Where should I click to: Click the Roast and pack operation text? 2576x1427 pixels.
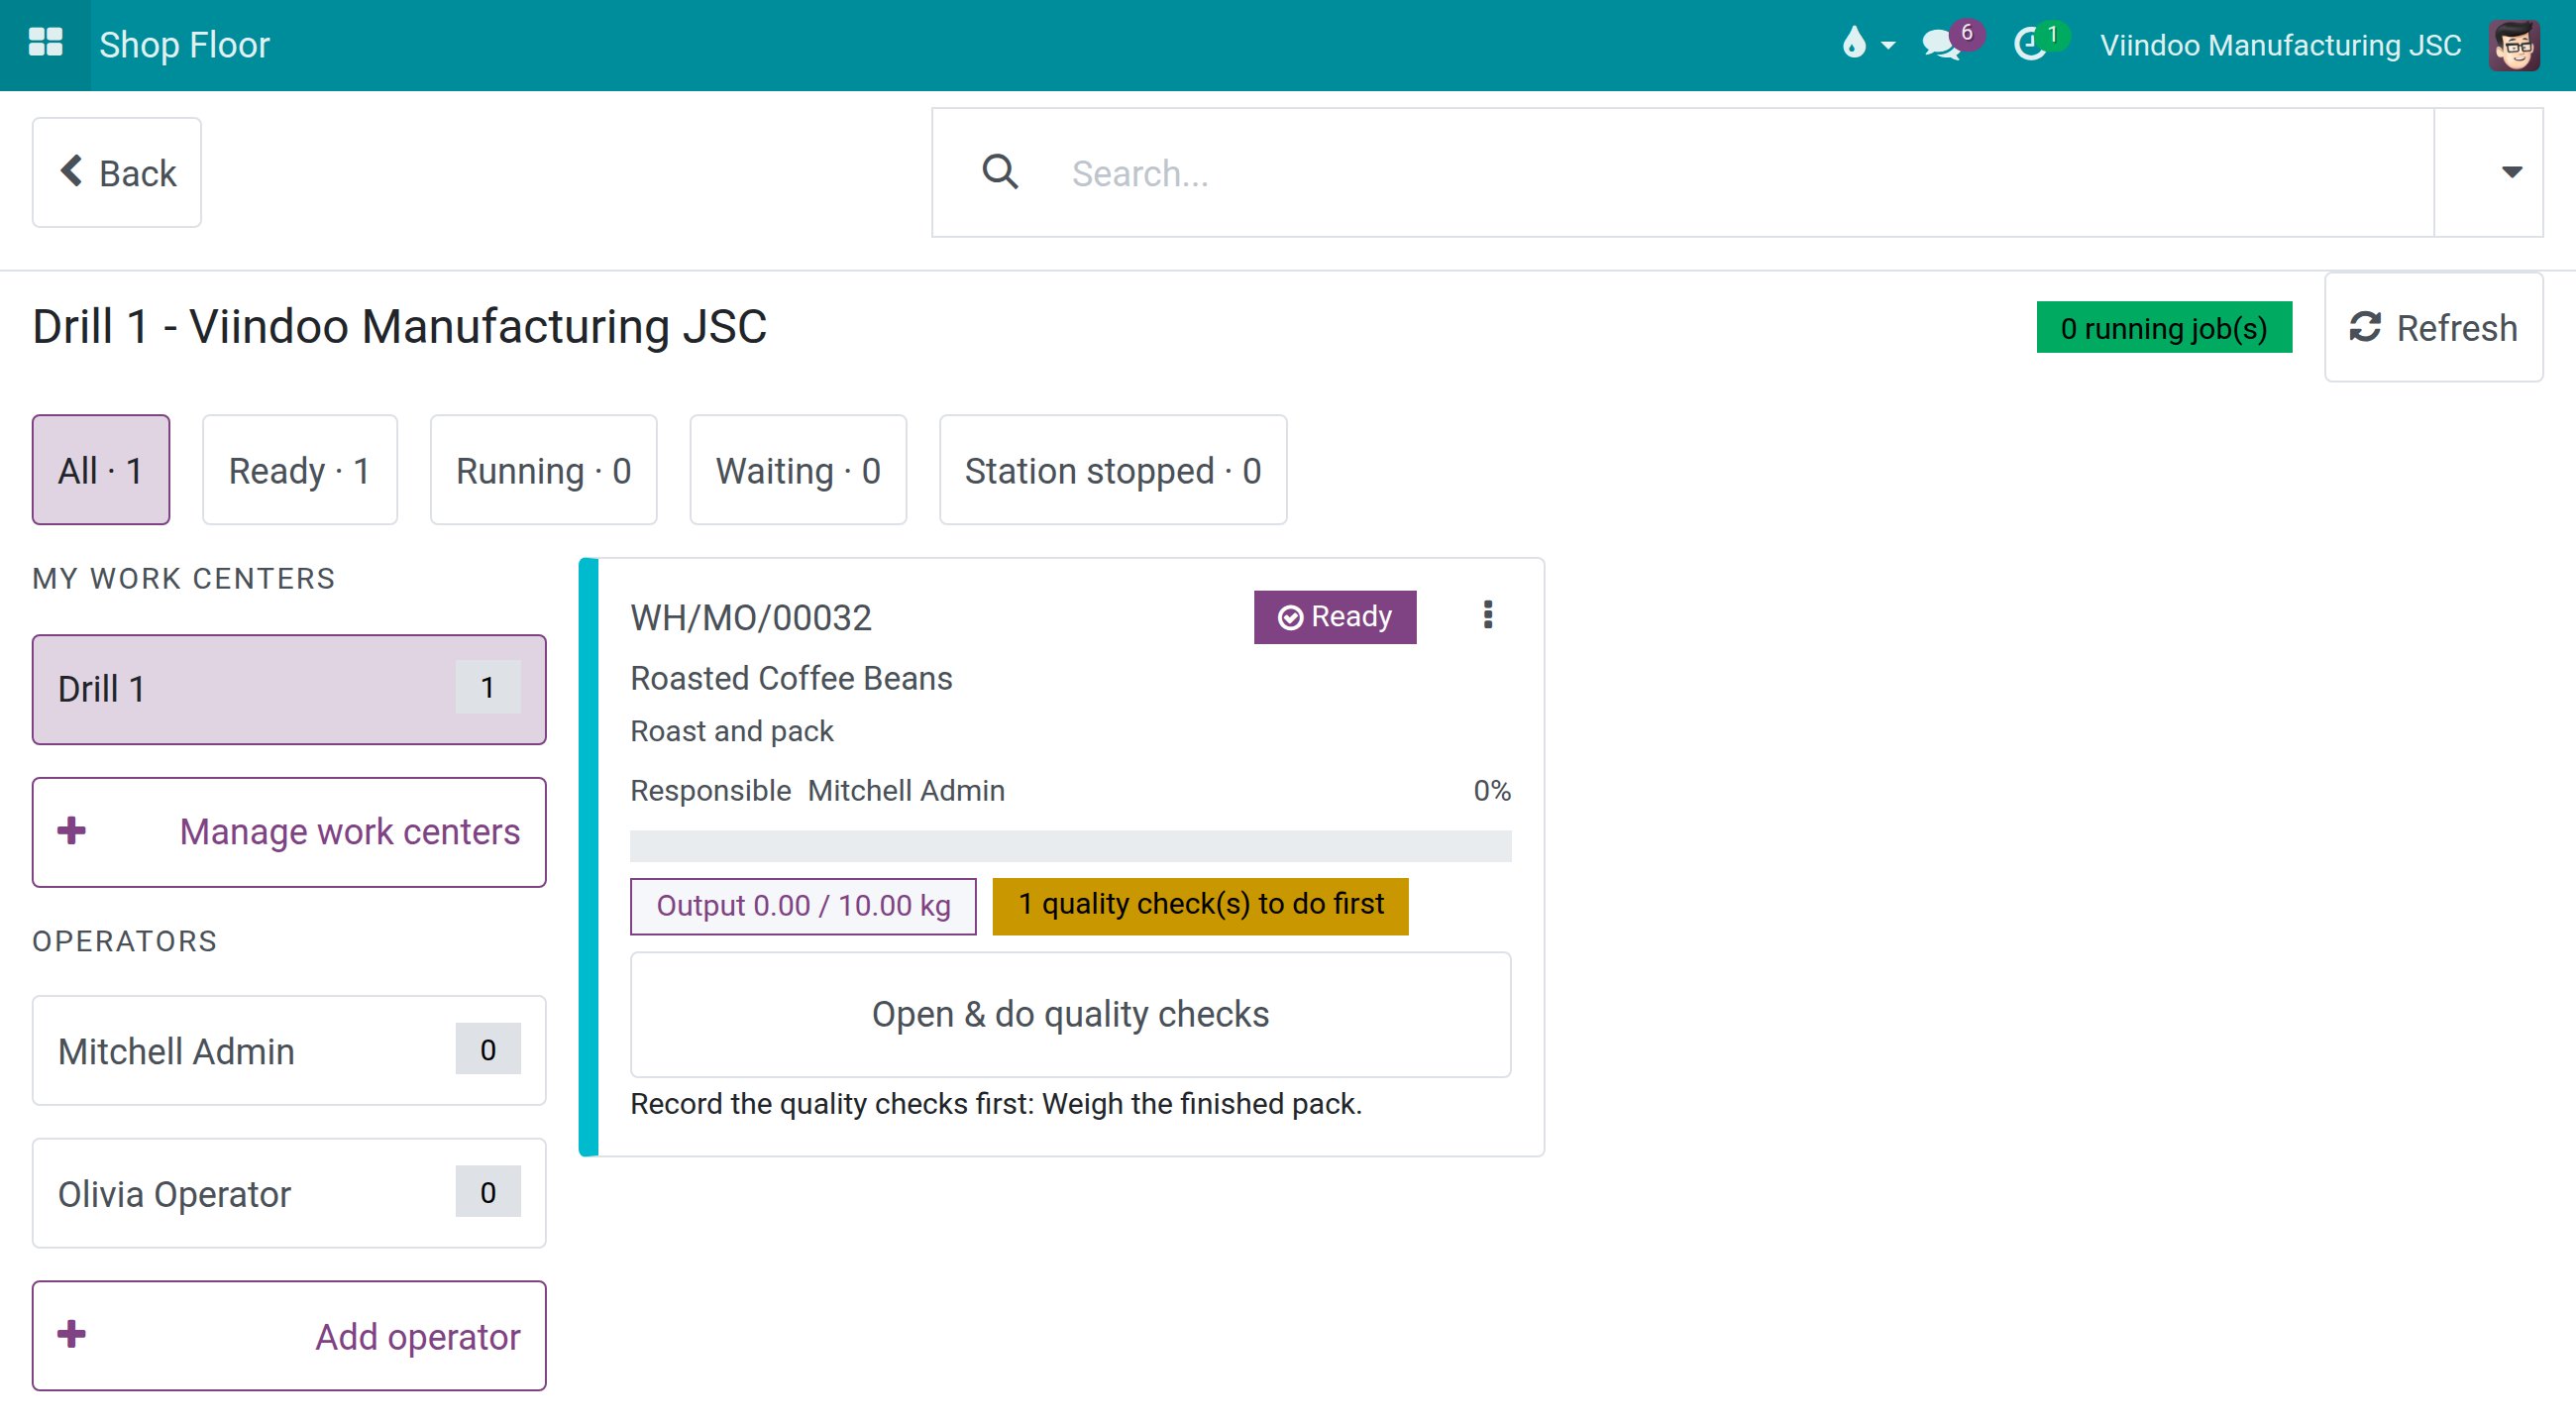coord(731,731)
